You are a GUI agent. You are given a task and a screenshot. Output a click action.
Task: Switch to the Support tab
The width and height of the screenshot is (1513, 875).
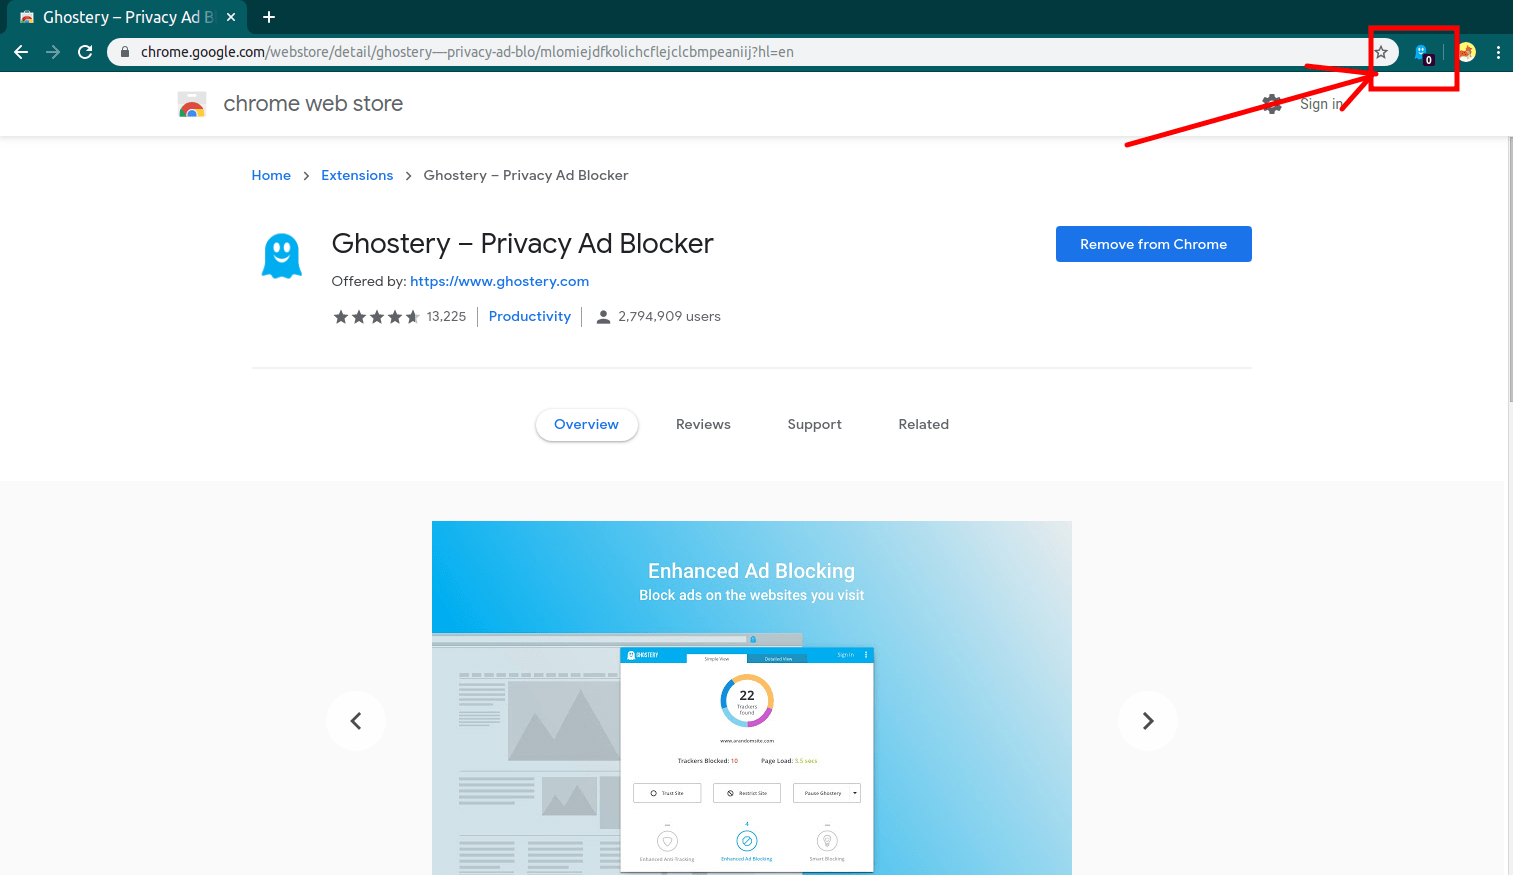(815, 424)
